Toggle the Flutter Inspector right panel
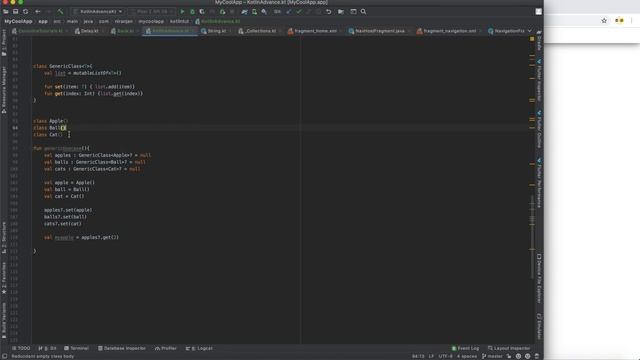This screenshot has width=640, height=360. [x=539, y=80]
